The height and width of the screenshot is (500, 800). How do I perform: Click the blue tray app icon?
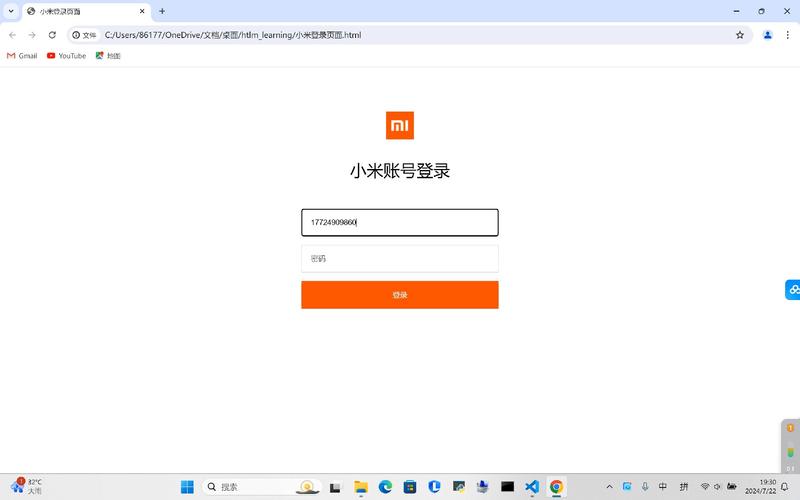pos(627,487)
